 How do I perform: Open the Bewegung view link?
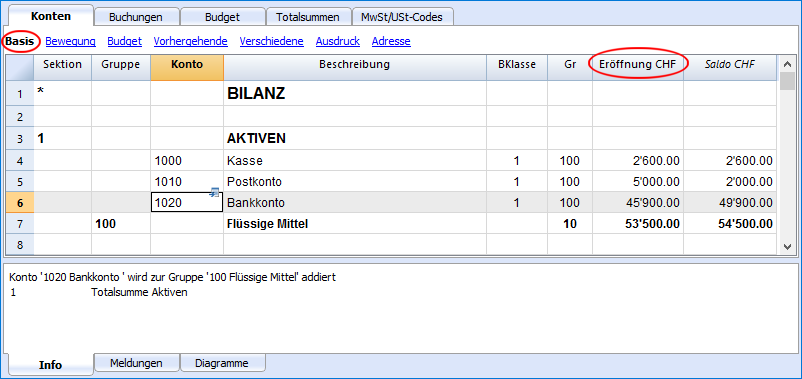(x=71, y=41)
